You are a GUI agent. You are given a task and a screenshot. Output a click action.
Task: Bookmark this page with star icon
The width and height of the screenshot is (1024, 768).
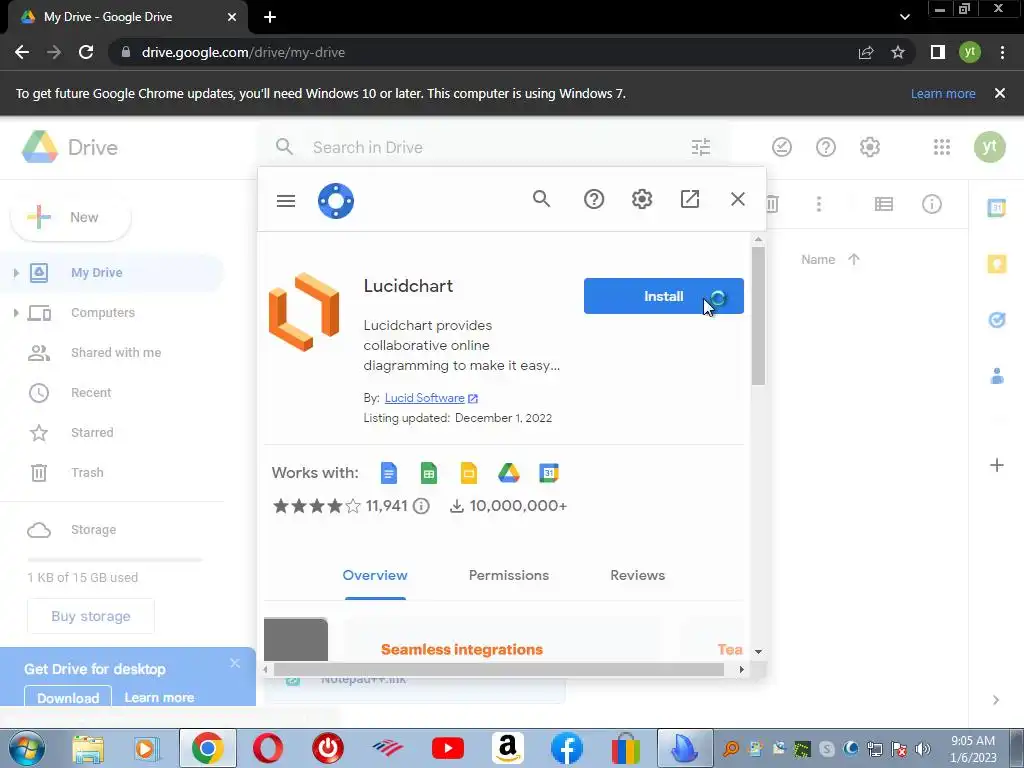tap(898, 52)
